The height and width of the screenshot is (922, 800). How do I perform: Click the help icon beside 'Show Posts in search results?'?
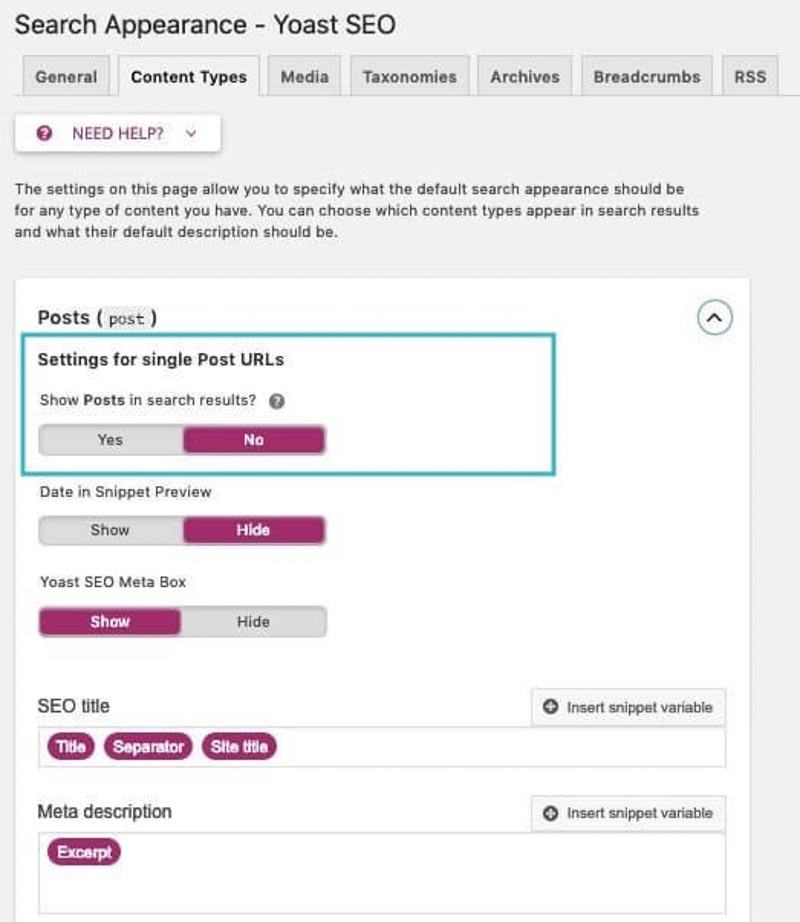pyautogui.click(x=277, y=401)
